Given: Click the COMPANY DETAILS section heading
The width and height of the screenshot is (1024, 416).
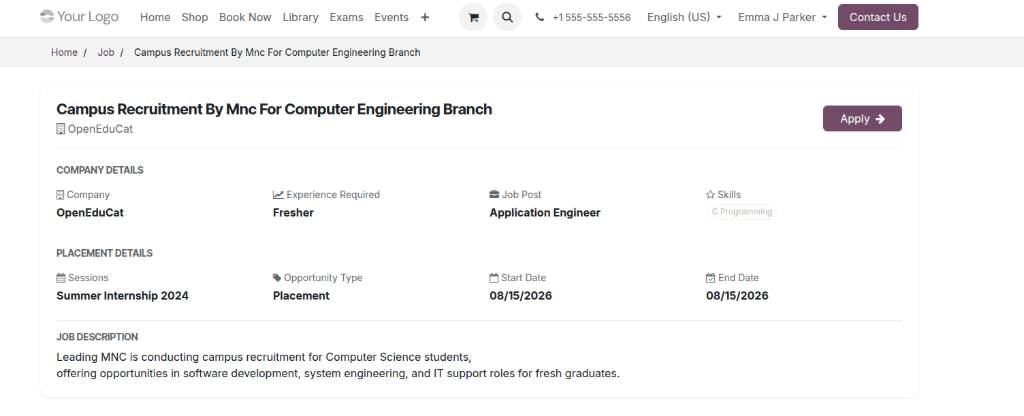Looking at the screenshot, I should pyautogui.click(x=100, y=170).
